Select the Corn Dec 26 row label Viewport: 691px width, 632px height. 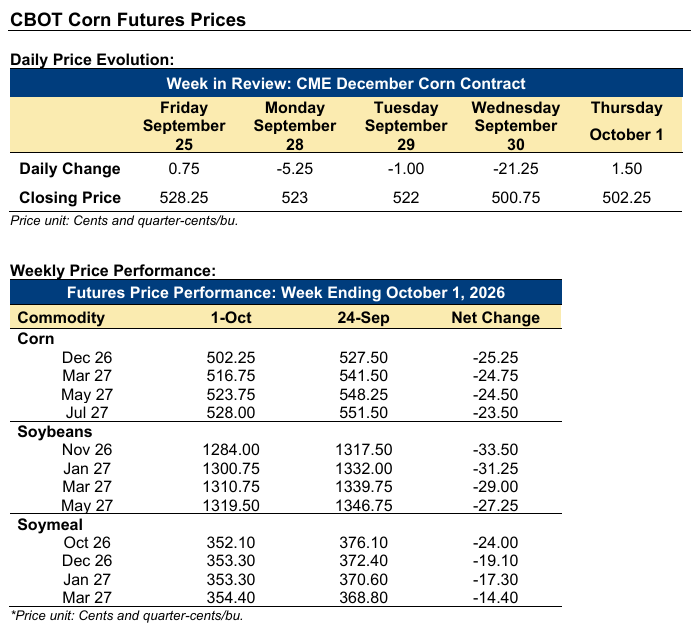pos(87,357)
